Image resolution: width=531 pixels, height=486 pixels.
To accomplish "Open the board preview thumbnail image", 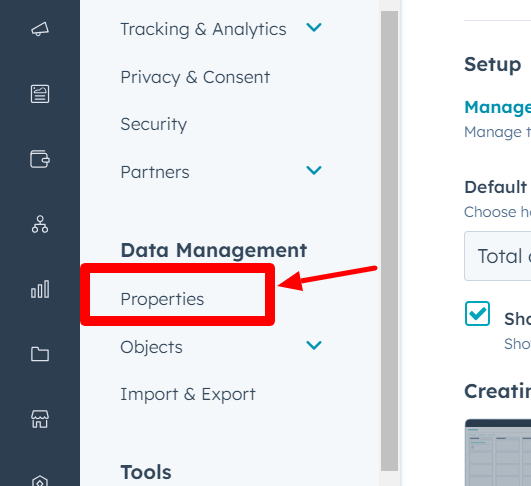I will pyautogui.click(x=498, y=452).
